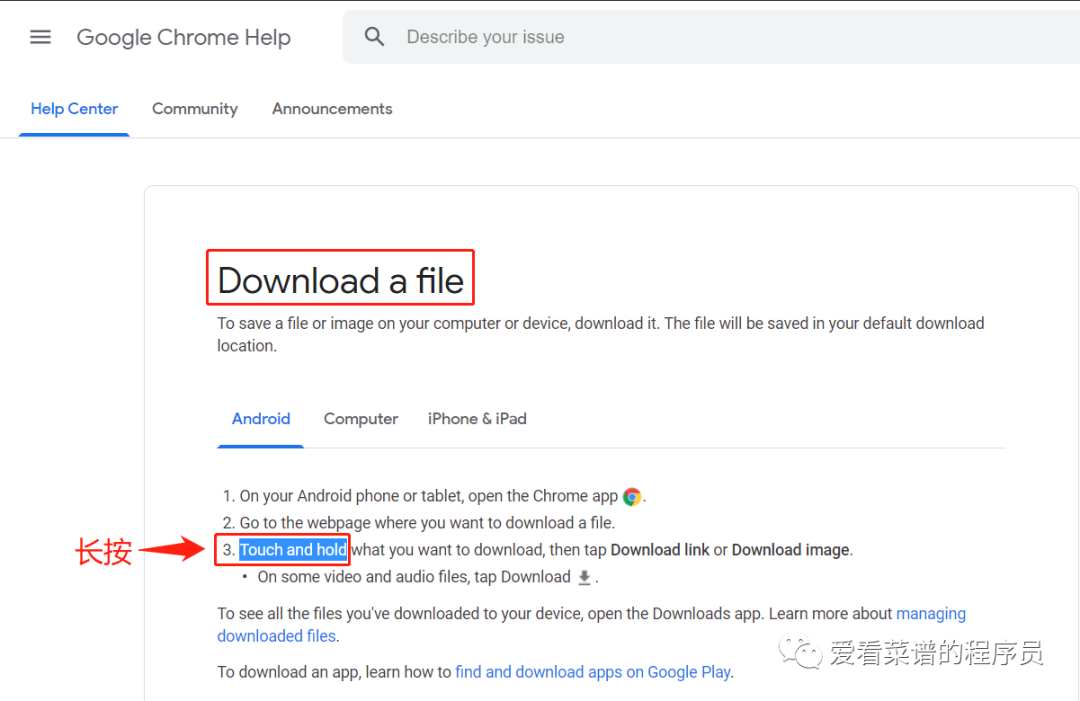This screenshot has width=1080, height=701.
Task: Click the Download a file heading
Action: click(x=340, y=280)
